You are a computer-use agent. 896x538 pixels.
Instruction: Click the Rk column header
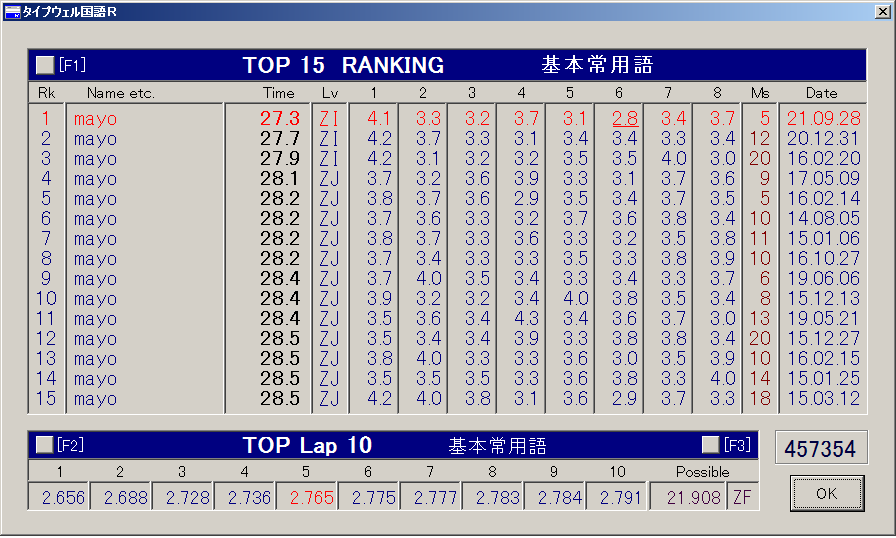46,93
